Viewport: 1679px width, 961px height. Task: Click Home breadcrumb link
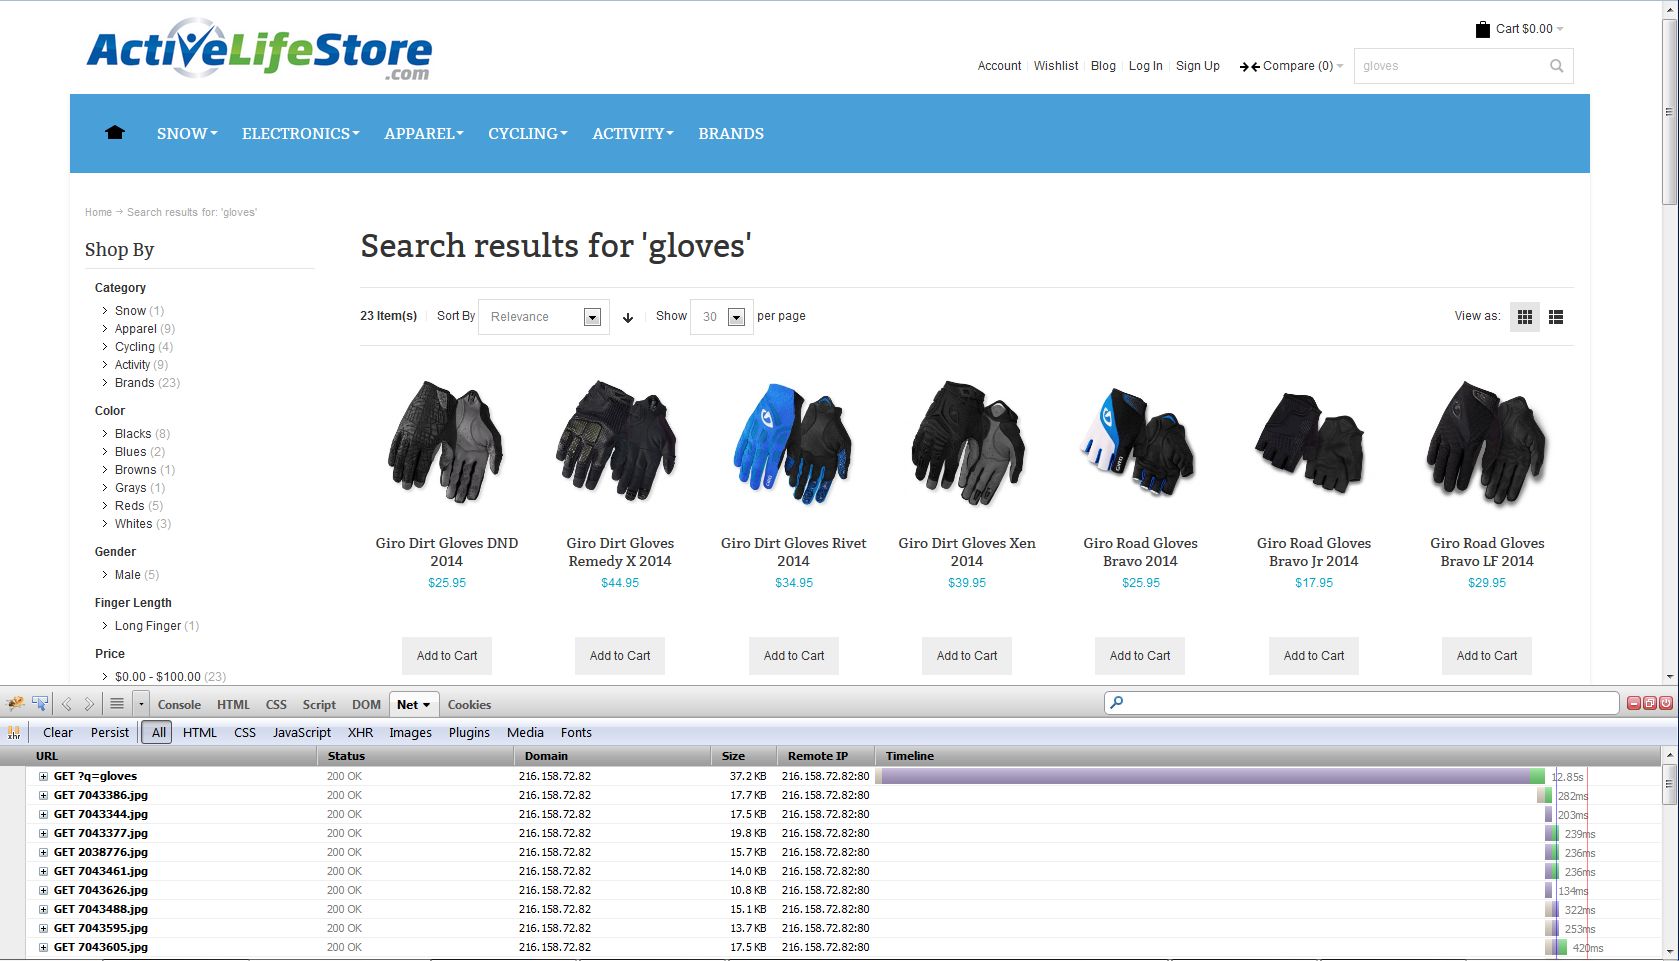pyautogui.click(x=98, y=212)
